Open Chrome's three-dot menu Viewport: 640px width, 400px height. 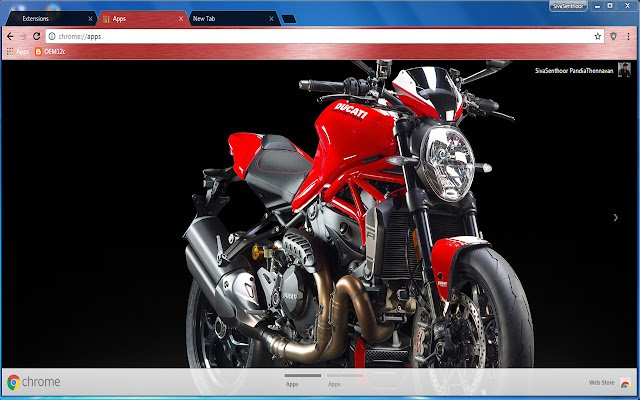(628, 36)
